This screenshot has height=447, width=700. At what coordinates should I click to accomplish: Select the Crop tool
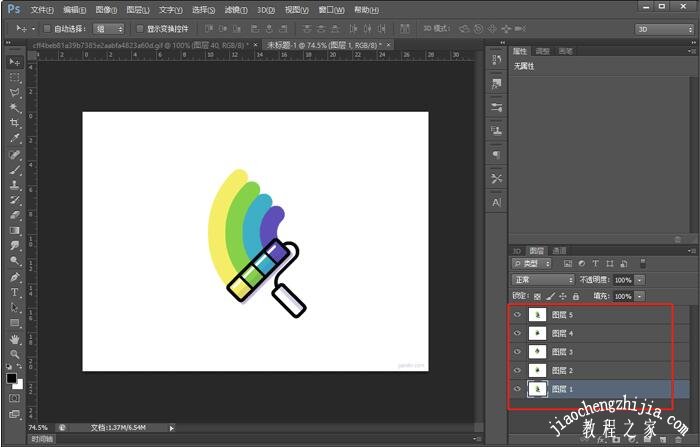tap(15, 123)
